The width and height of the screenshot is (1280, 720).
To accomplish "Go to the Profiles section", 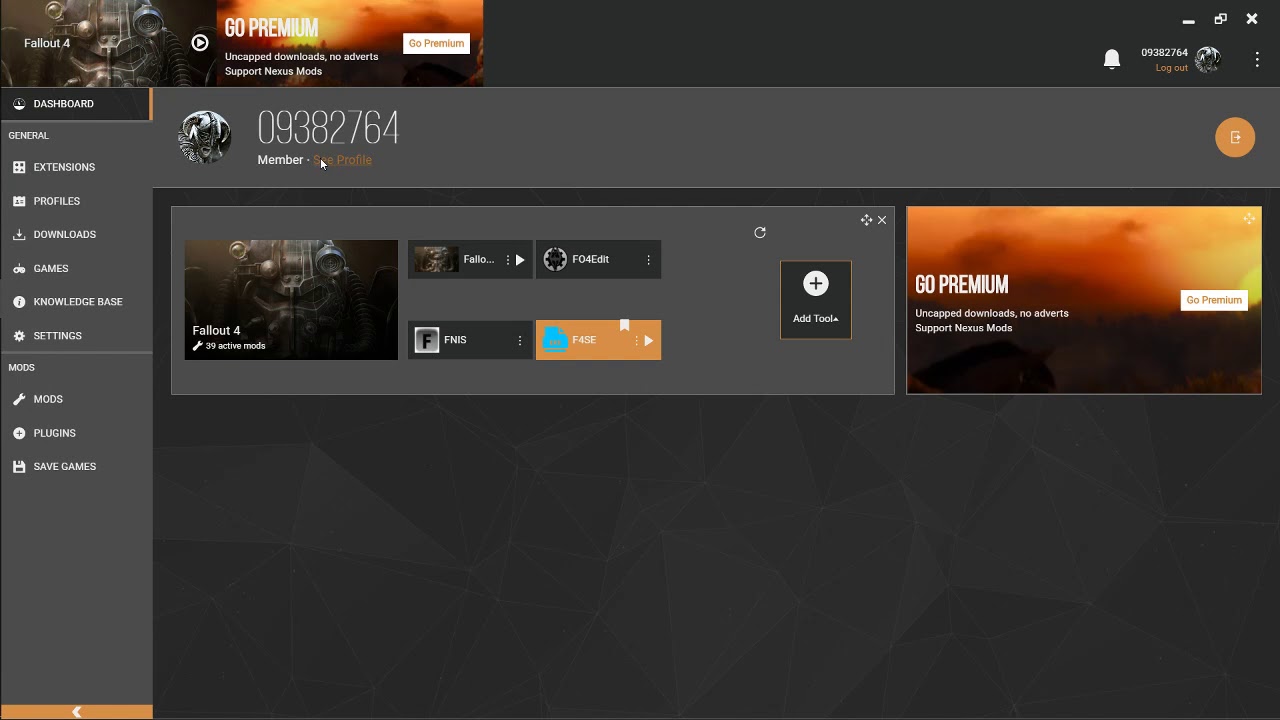I will (x=75, y=201).
